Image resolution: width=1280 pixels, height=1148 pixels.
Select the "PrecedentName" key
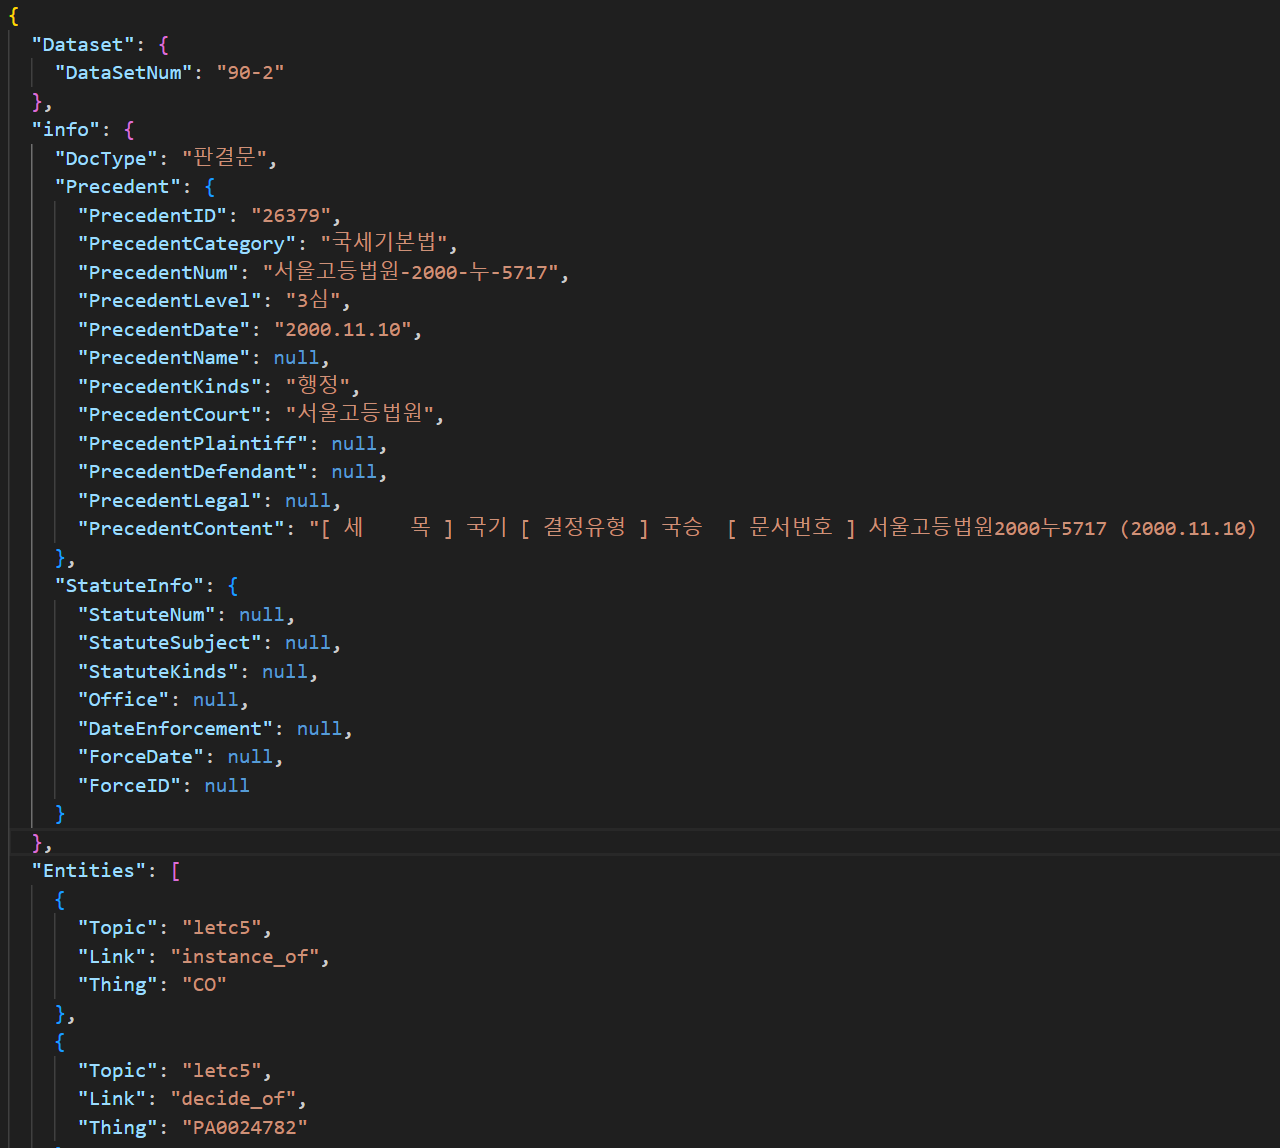coord(164,358)
